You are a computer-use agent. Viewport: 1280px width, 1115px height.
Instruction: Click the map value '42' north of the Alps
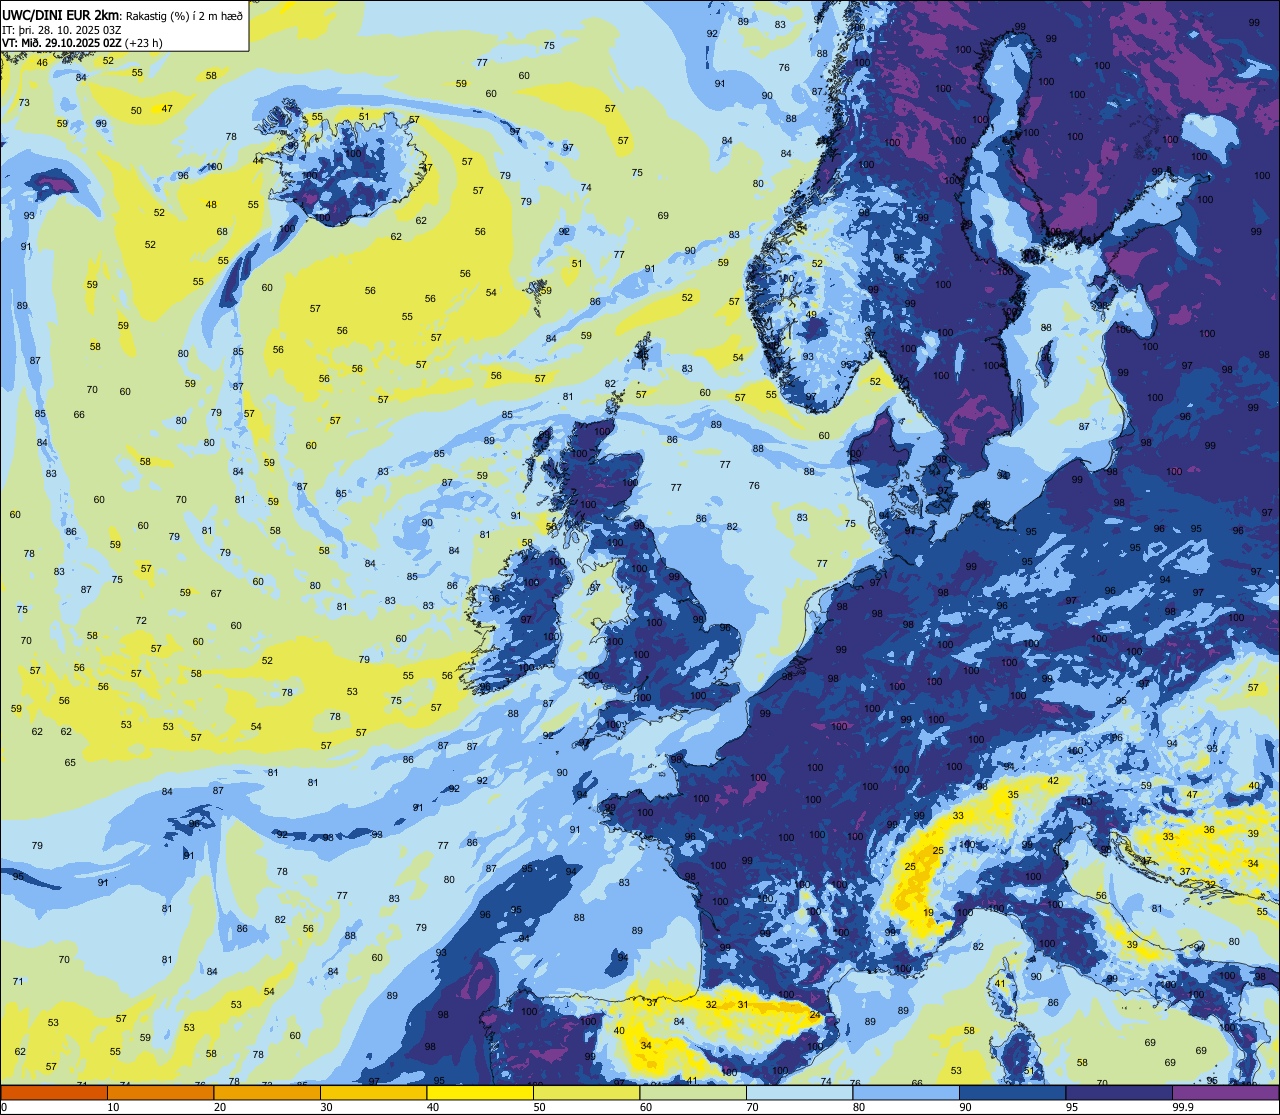point(1053,781)
